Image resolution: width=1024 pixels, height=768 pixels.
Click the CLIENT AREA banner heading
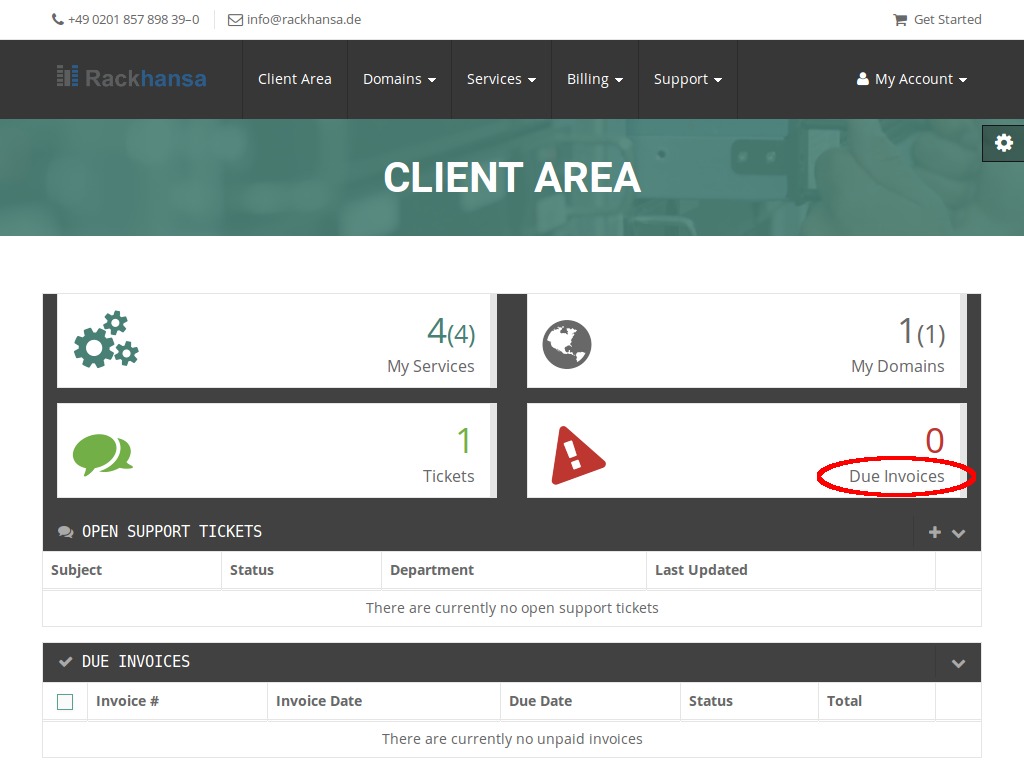(512, 178)
